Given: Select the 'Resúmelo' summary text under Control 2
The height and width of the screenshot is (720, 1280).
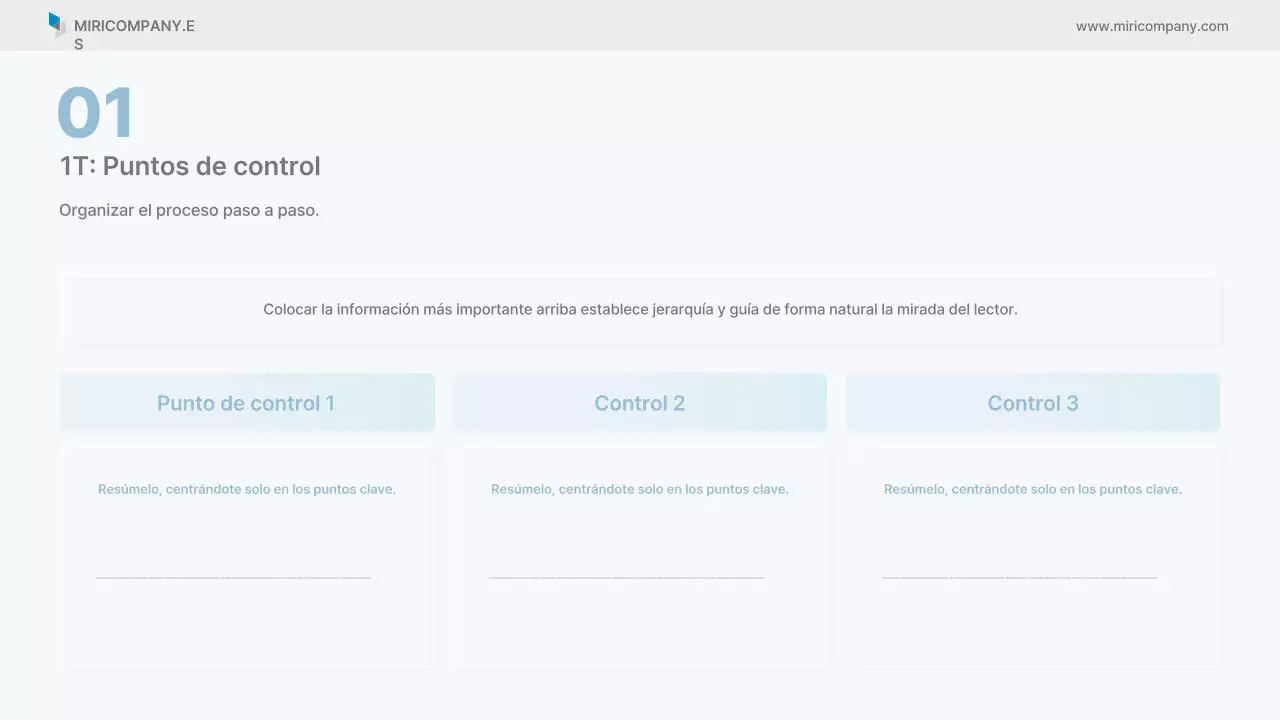Looking at the screenshot, I should coord(640,490).
